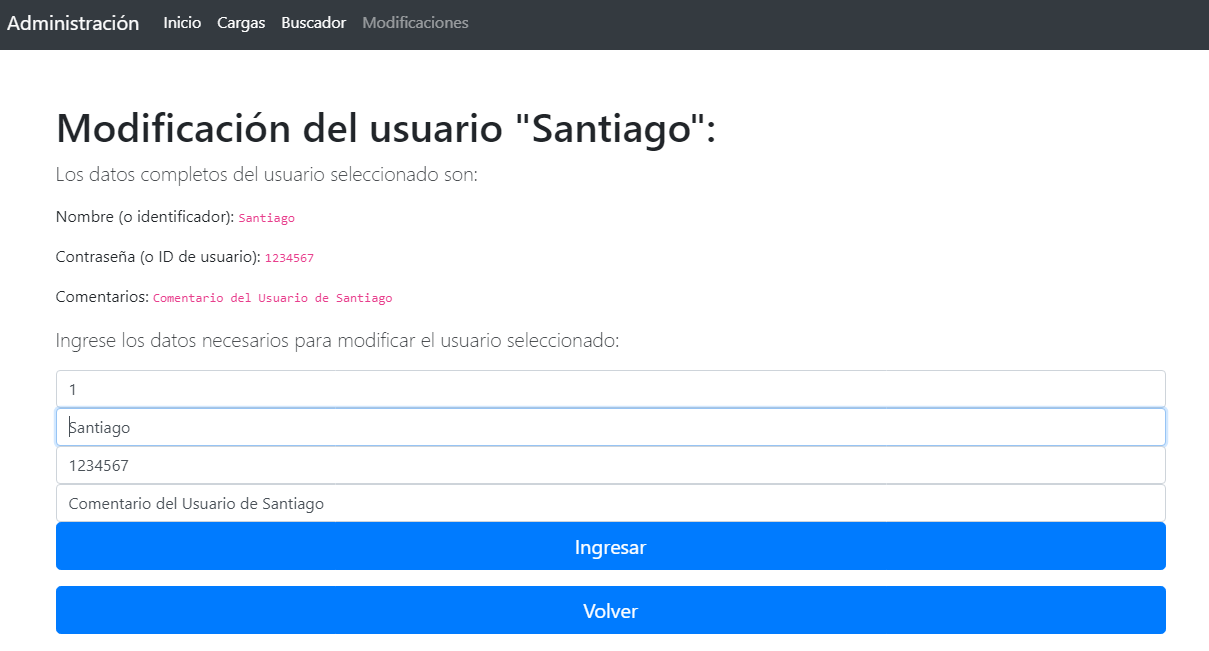Focus the Santiago name input field
Viewport: 1209px width, 651px height.
pyautogui.click(x=610, y=426)
